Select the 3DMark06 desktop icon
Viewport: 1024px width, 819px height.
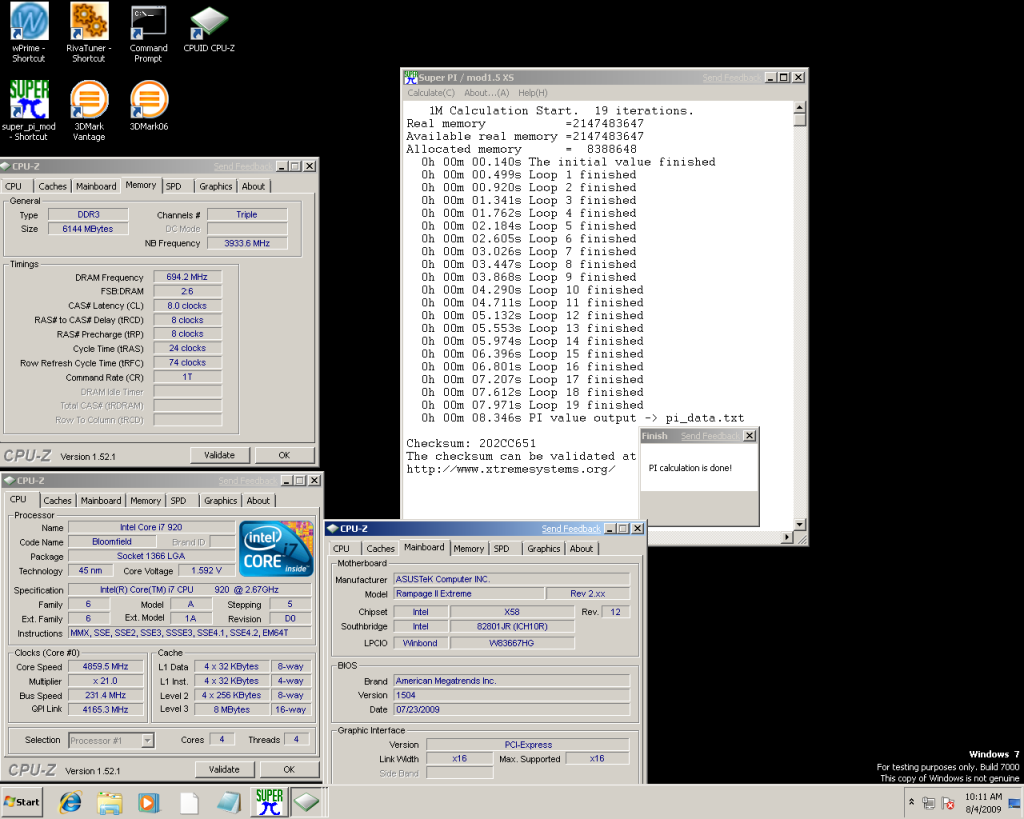[x=149, y=106]
